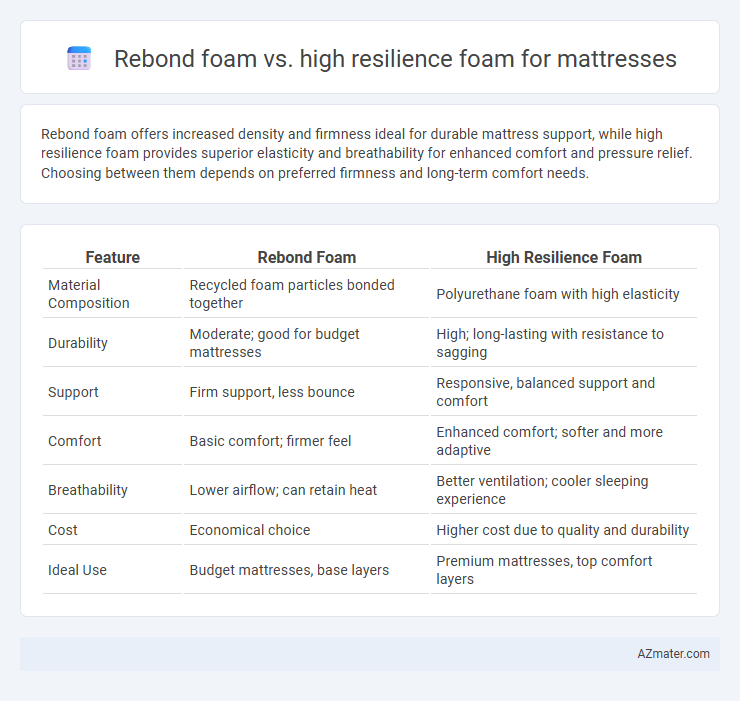The width and height of the screenshot is (740, 701).
Task: Click 'Lower airflow; can retain heat' cell
Action: [283, 490]
